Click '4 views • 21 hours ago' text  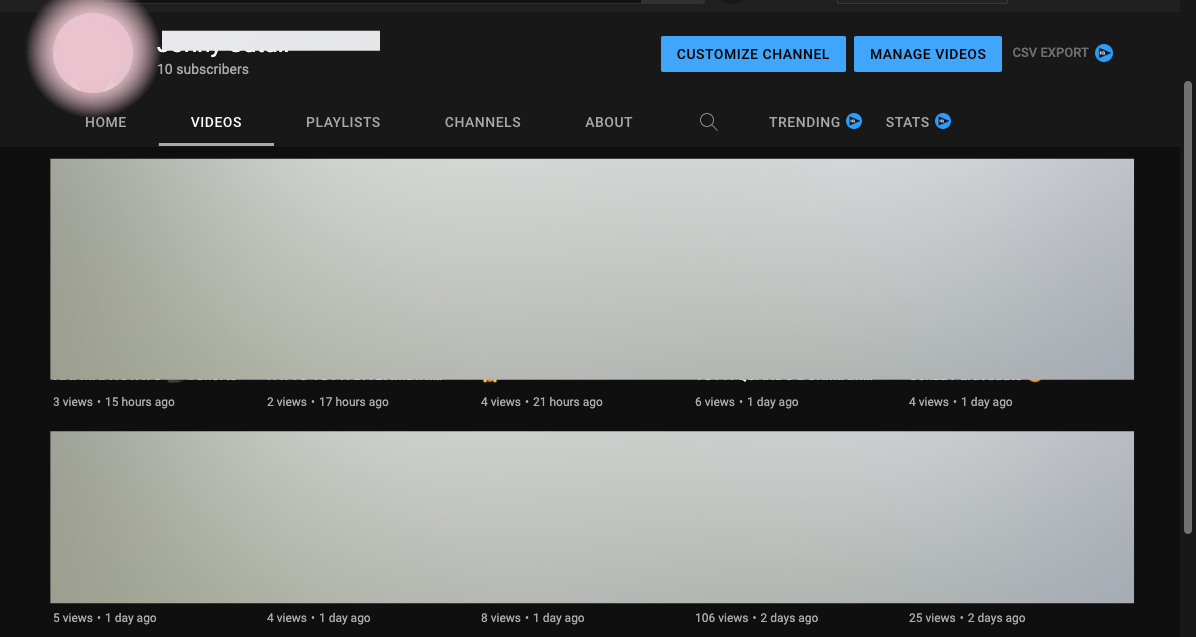(x=542, y=402)
